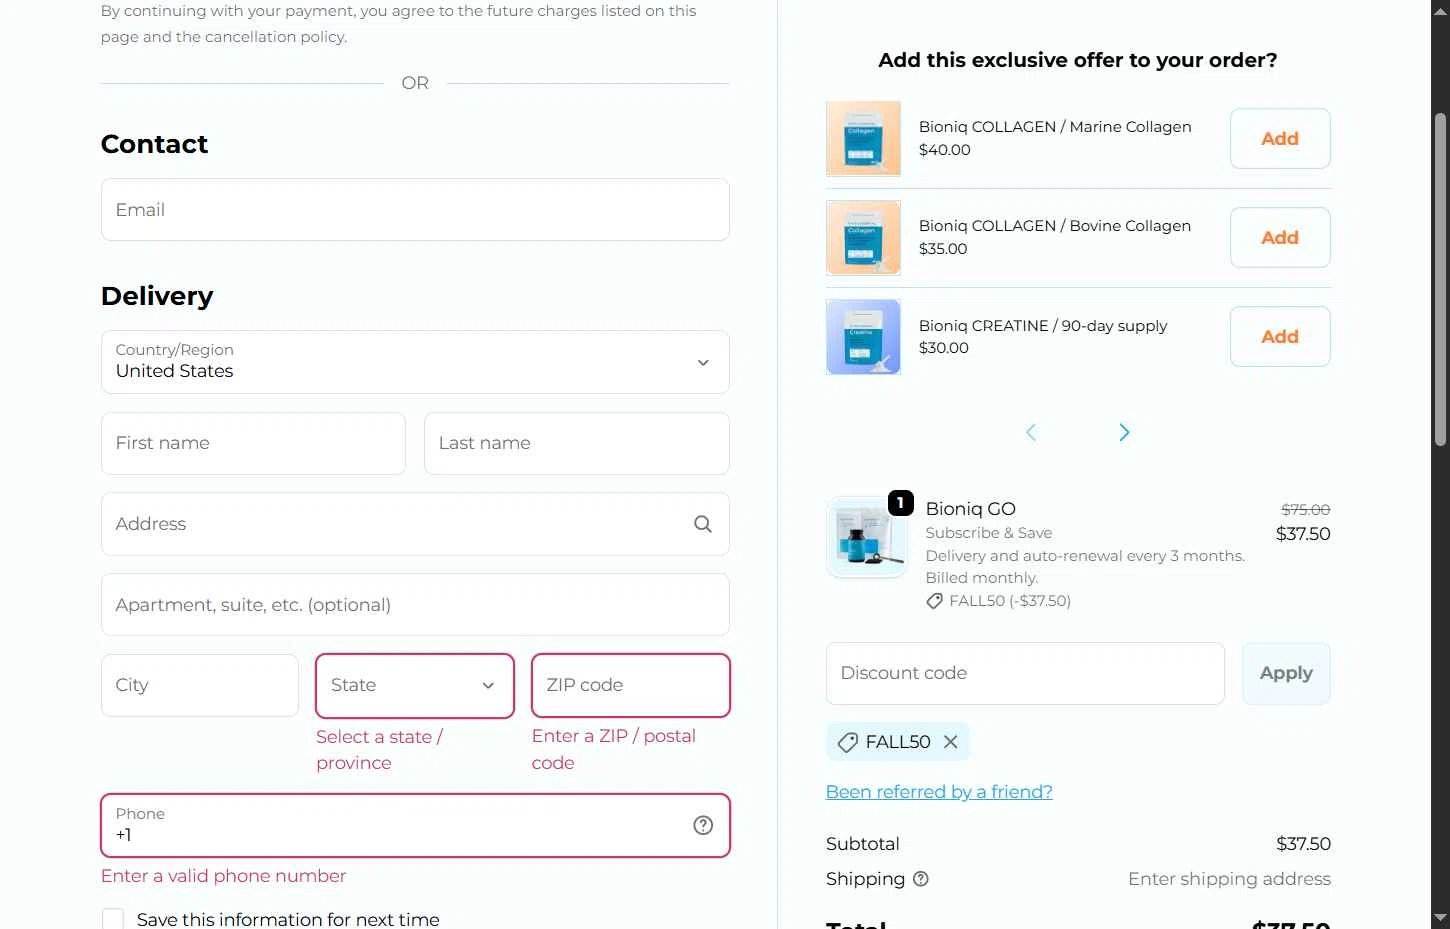
Task: Click the Apply discount button
Action: [1286, 673]
